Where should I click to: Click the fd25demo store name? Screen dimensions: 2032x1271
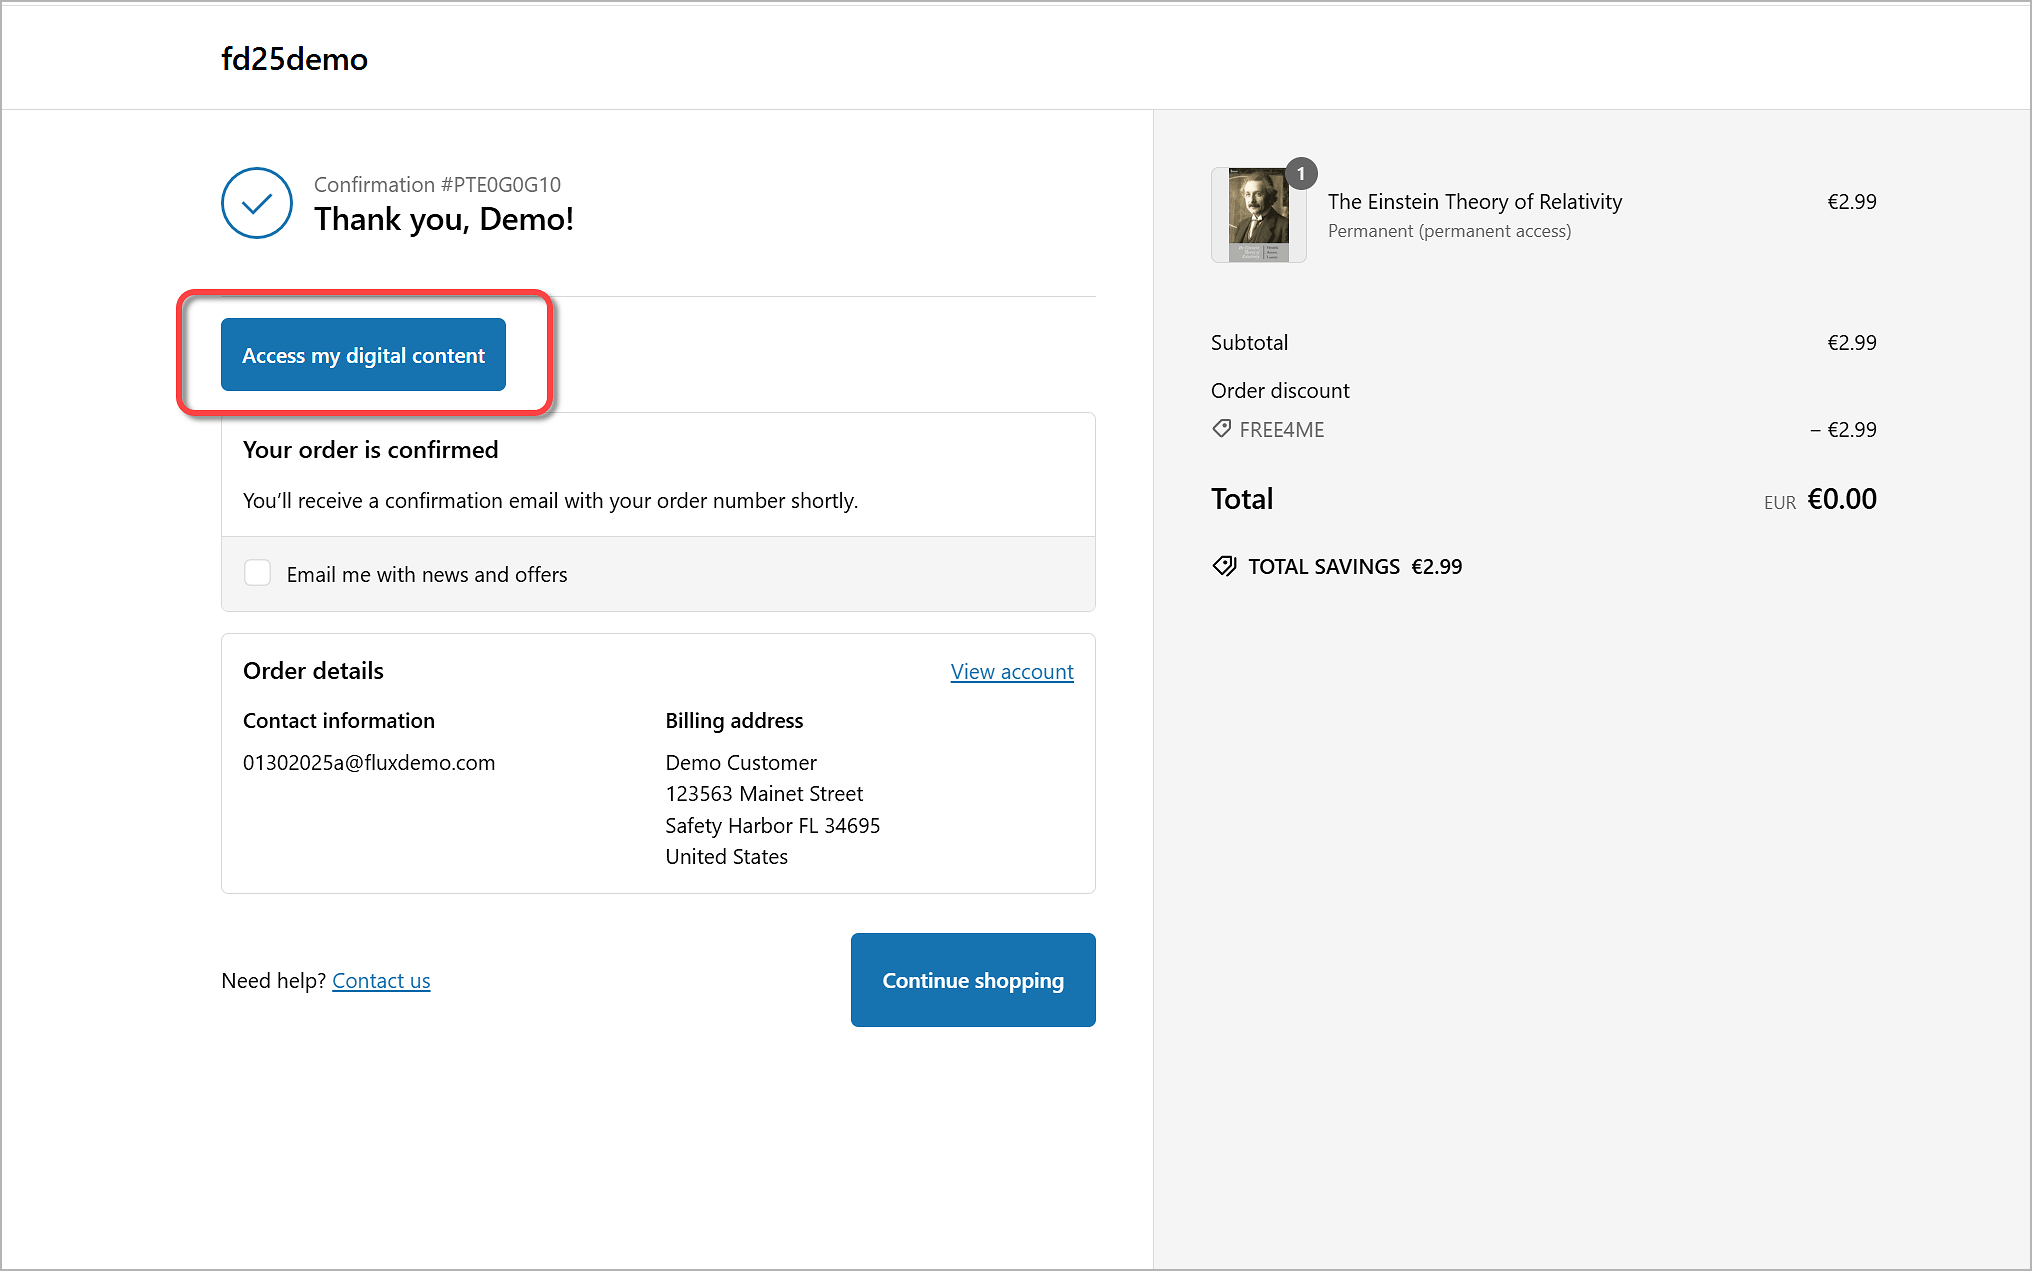tap(294, 59)
